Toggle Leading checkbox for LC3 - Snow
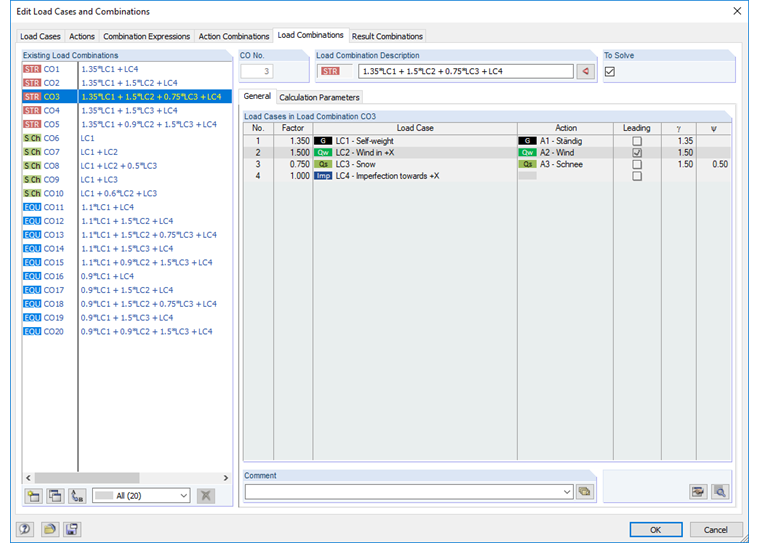Viewport: 760px width, 543px height. point(637,164)
